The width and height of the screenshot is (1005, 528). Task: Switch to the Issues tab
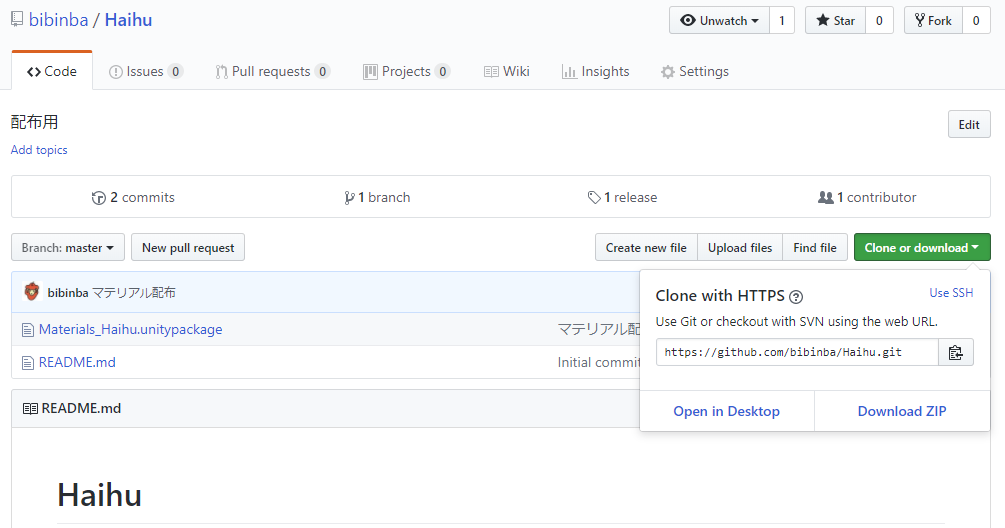click(x=145, y=71)
